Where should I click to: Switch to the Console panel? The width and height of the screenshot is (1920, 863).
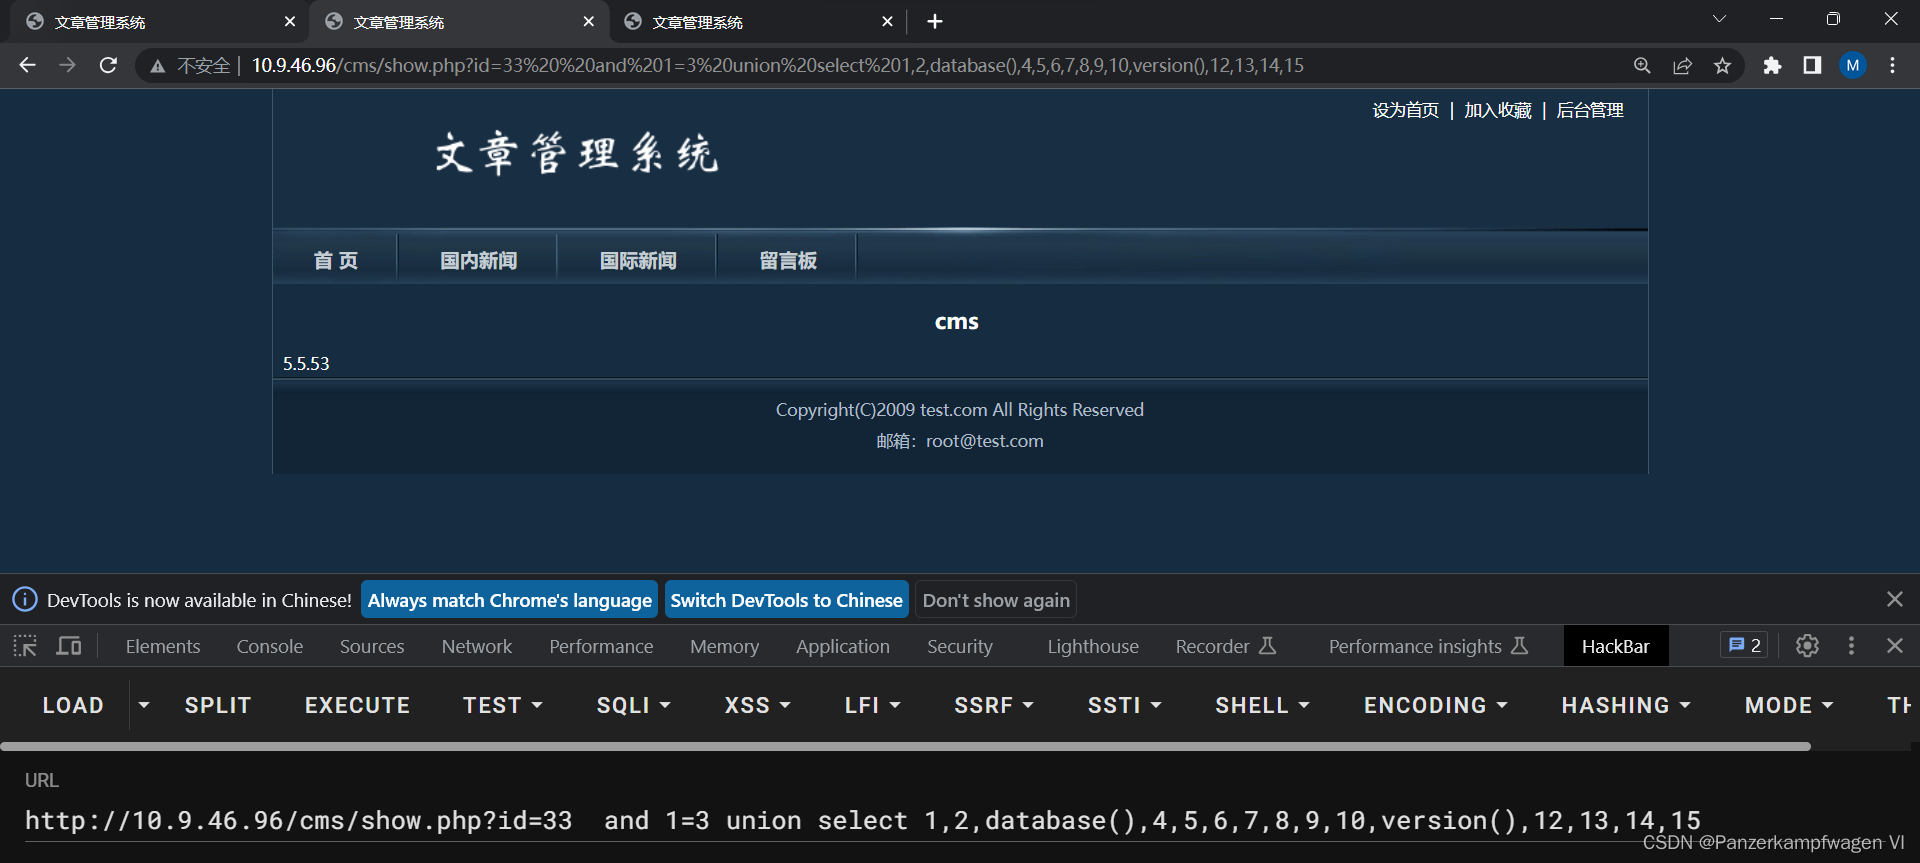tap(270, 647)
